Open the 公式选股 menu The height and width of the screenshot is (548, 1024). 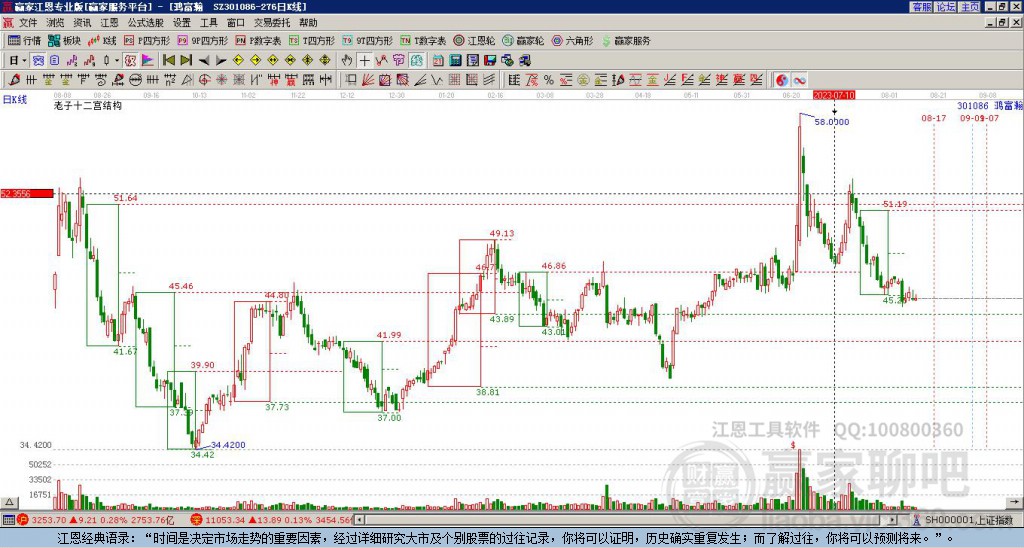[145, 23]
